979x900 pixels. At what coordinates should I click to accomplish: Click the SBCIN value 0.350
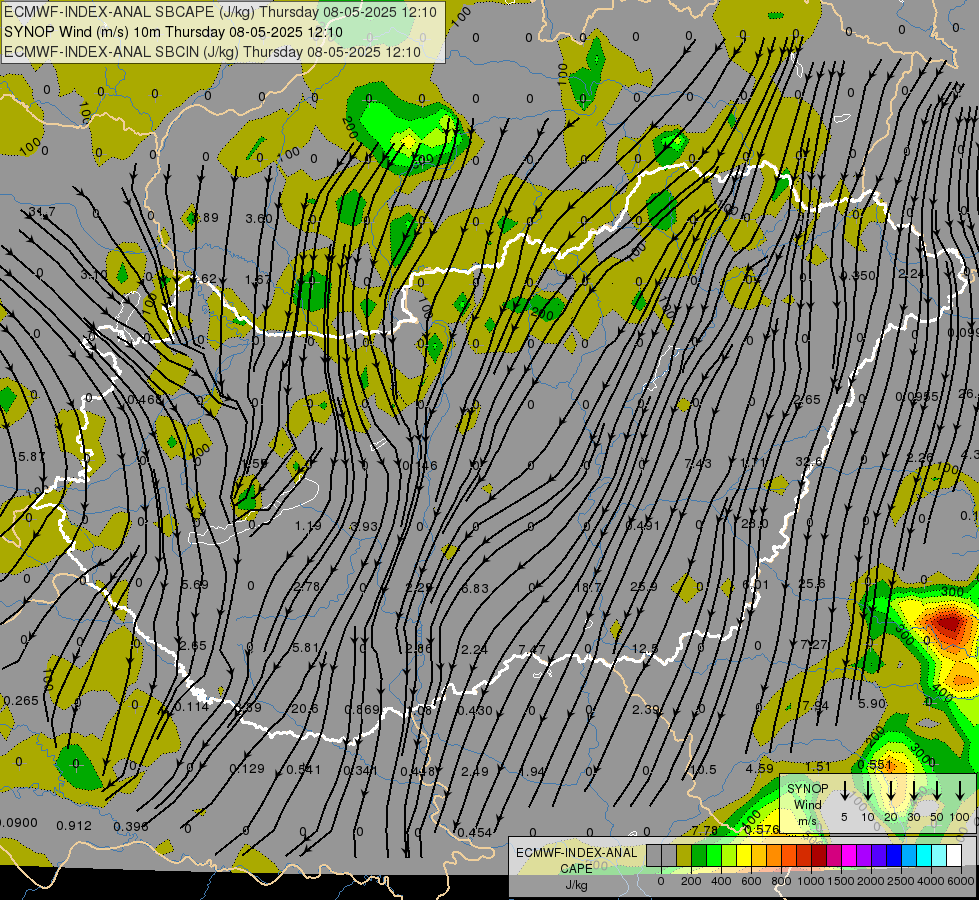(x=858, y=275)
